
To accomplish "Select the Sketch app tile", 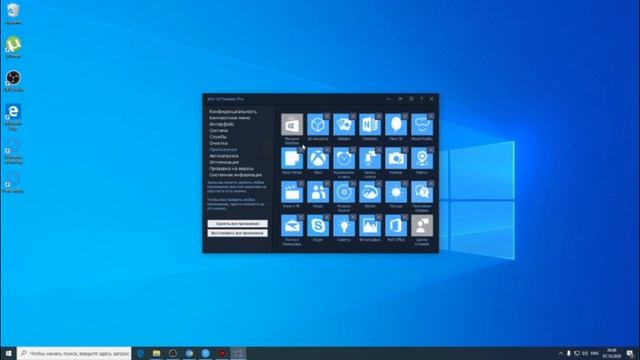I will tap(370, 192).
